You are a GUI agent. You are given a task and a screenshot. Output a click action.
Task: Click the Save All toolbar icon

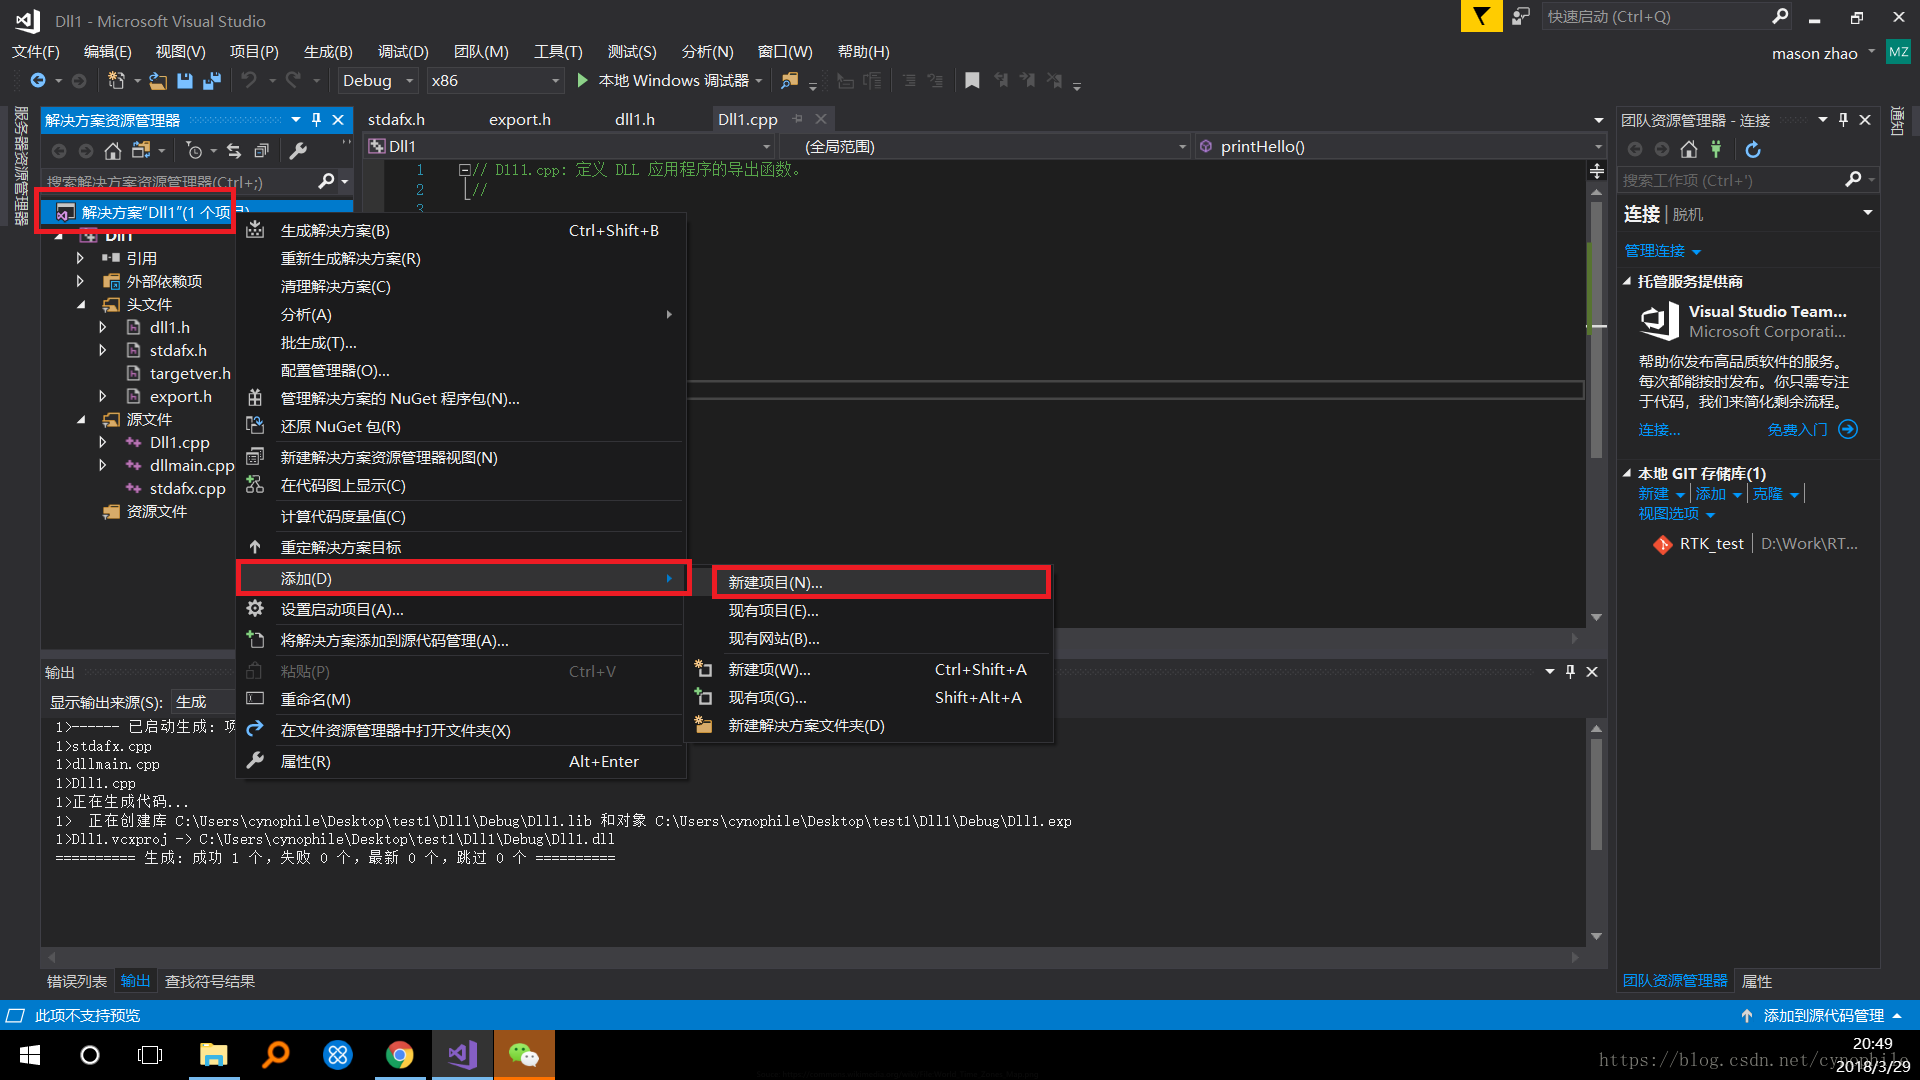coord(211,81)
